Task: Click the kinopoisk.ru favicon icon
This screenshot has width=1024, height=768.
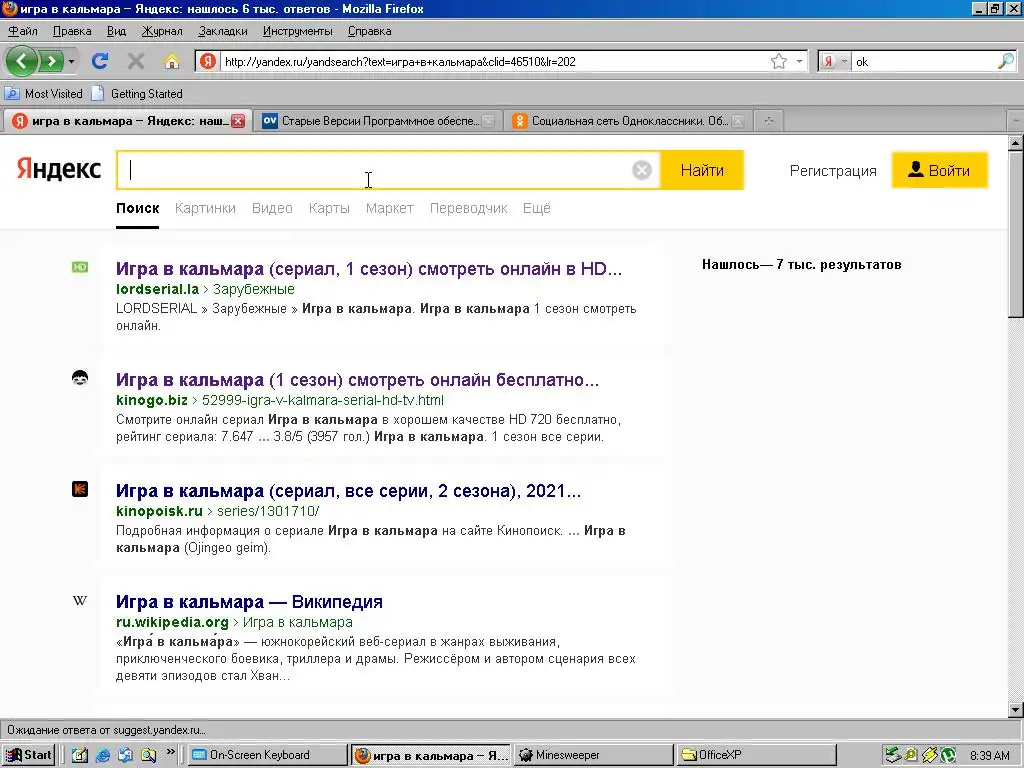Action: click(80, 489)
